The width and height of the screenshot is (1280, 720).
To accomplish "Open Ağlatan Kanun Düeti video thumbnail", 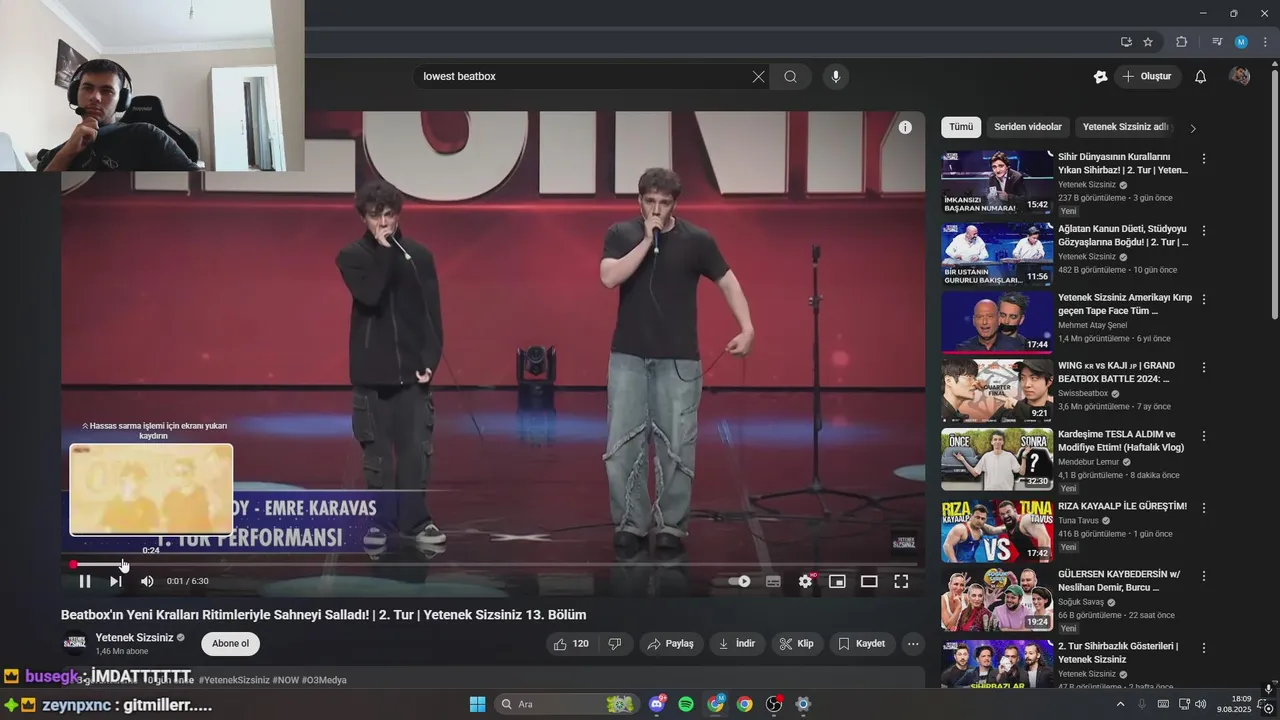I will [997, 254].
